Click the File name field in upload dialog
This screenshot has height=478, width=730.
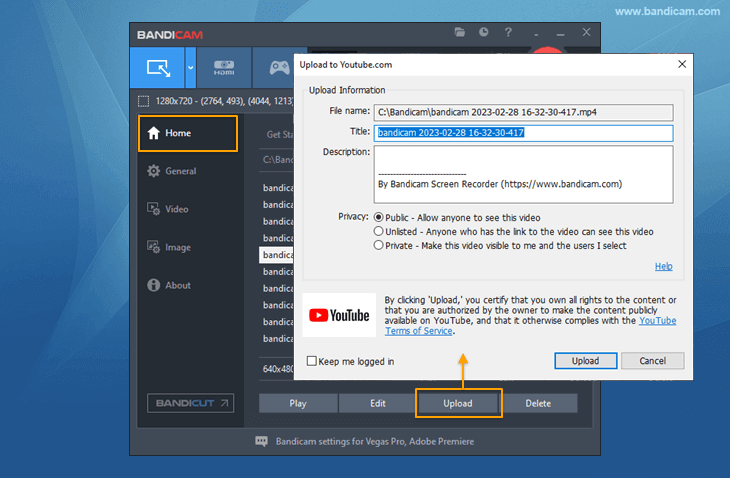pyautogui.click(x=523, y=112)
